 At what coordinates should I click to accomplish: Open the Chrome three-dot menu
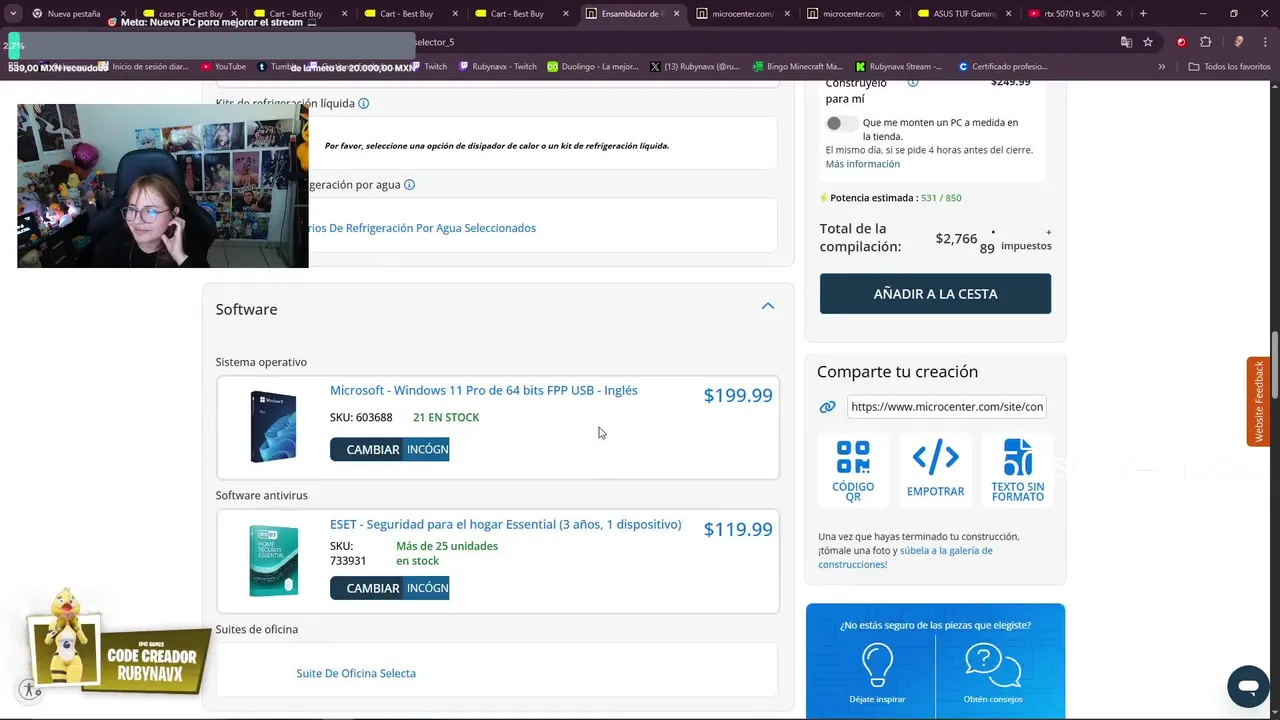coord(1264,42)
